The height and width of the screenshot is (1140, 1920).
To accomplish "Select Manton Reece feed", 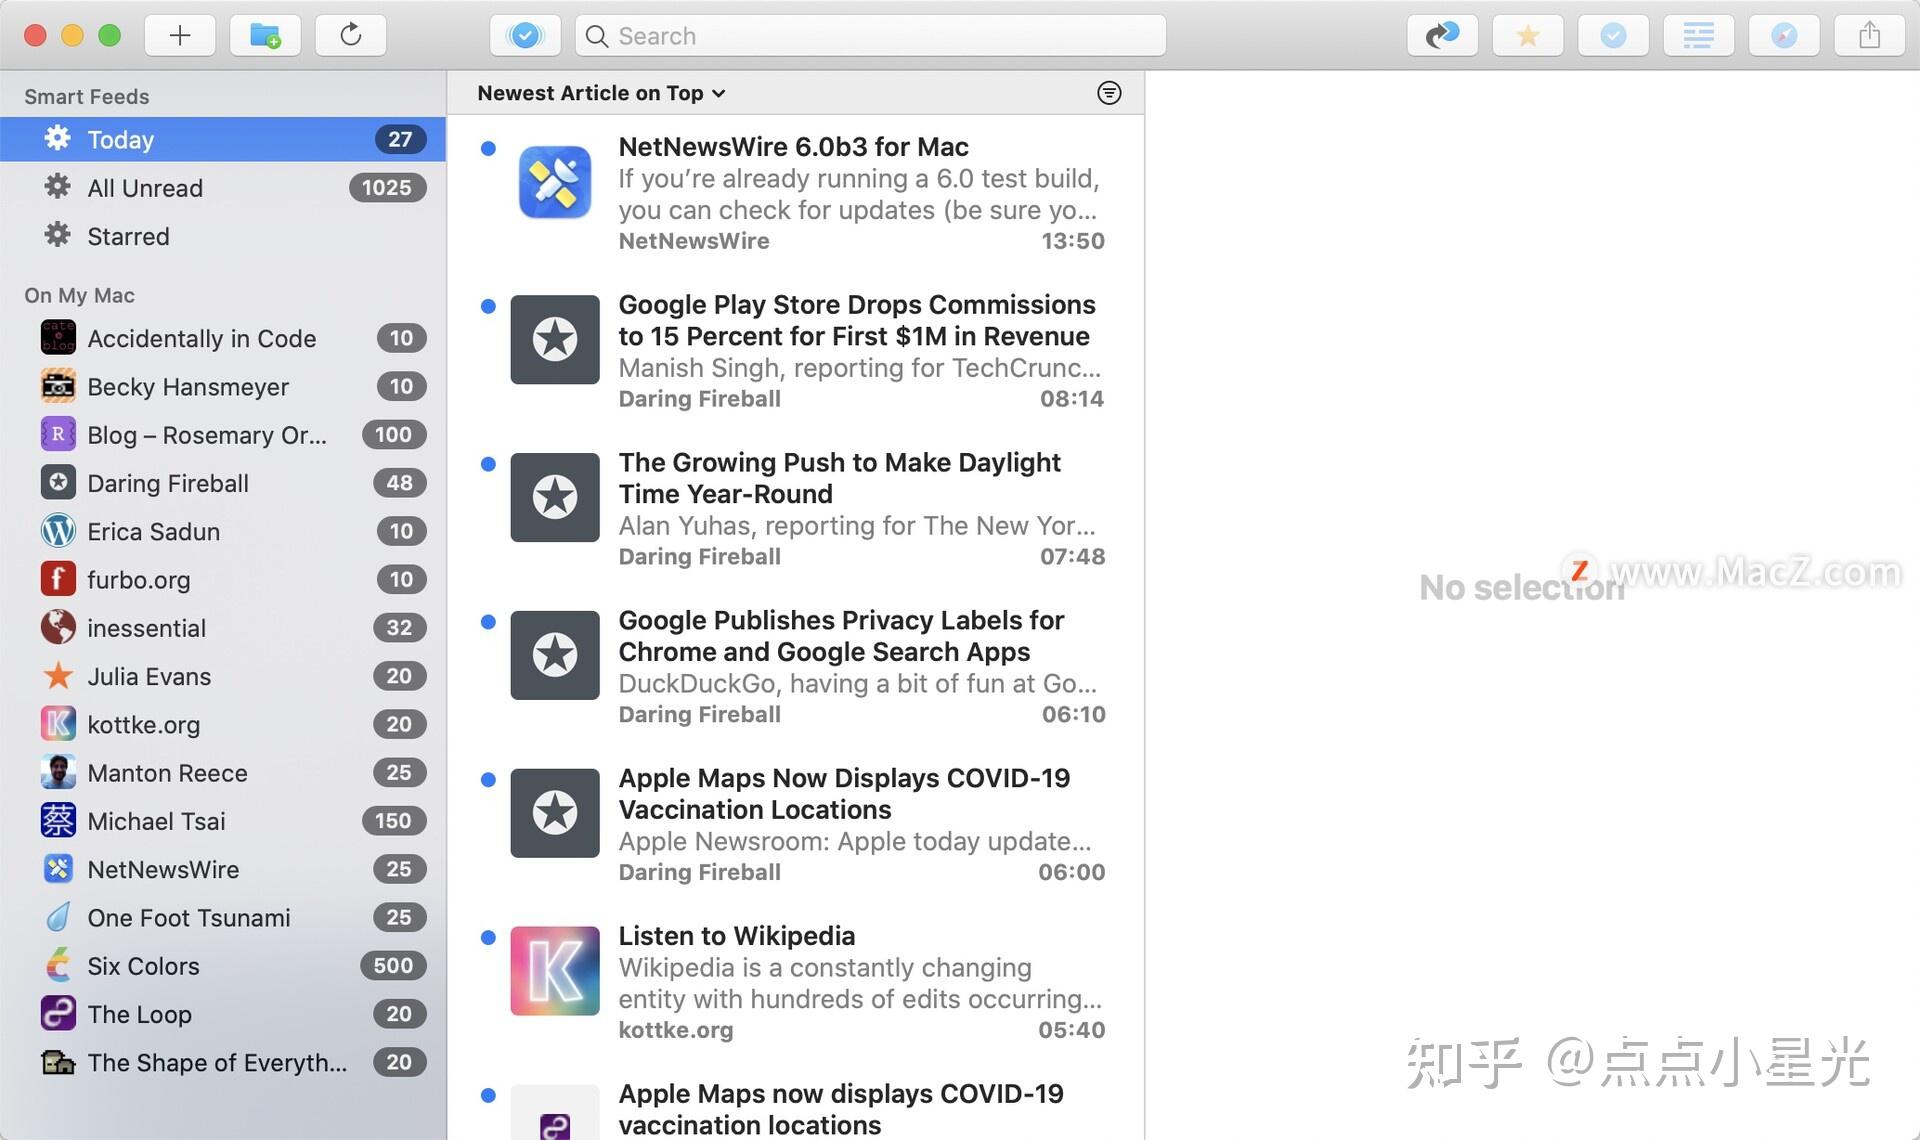I will point(223,773).
